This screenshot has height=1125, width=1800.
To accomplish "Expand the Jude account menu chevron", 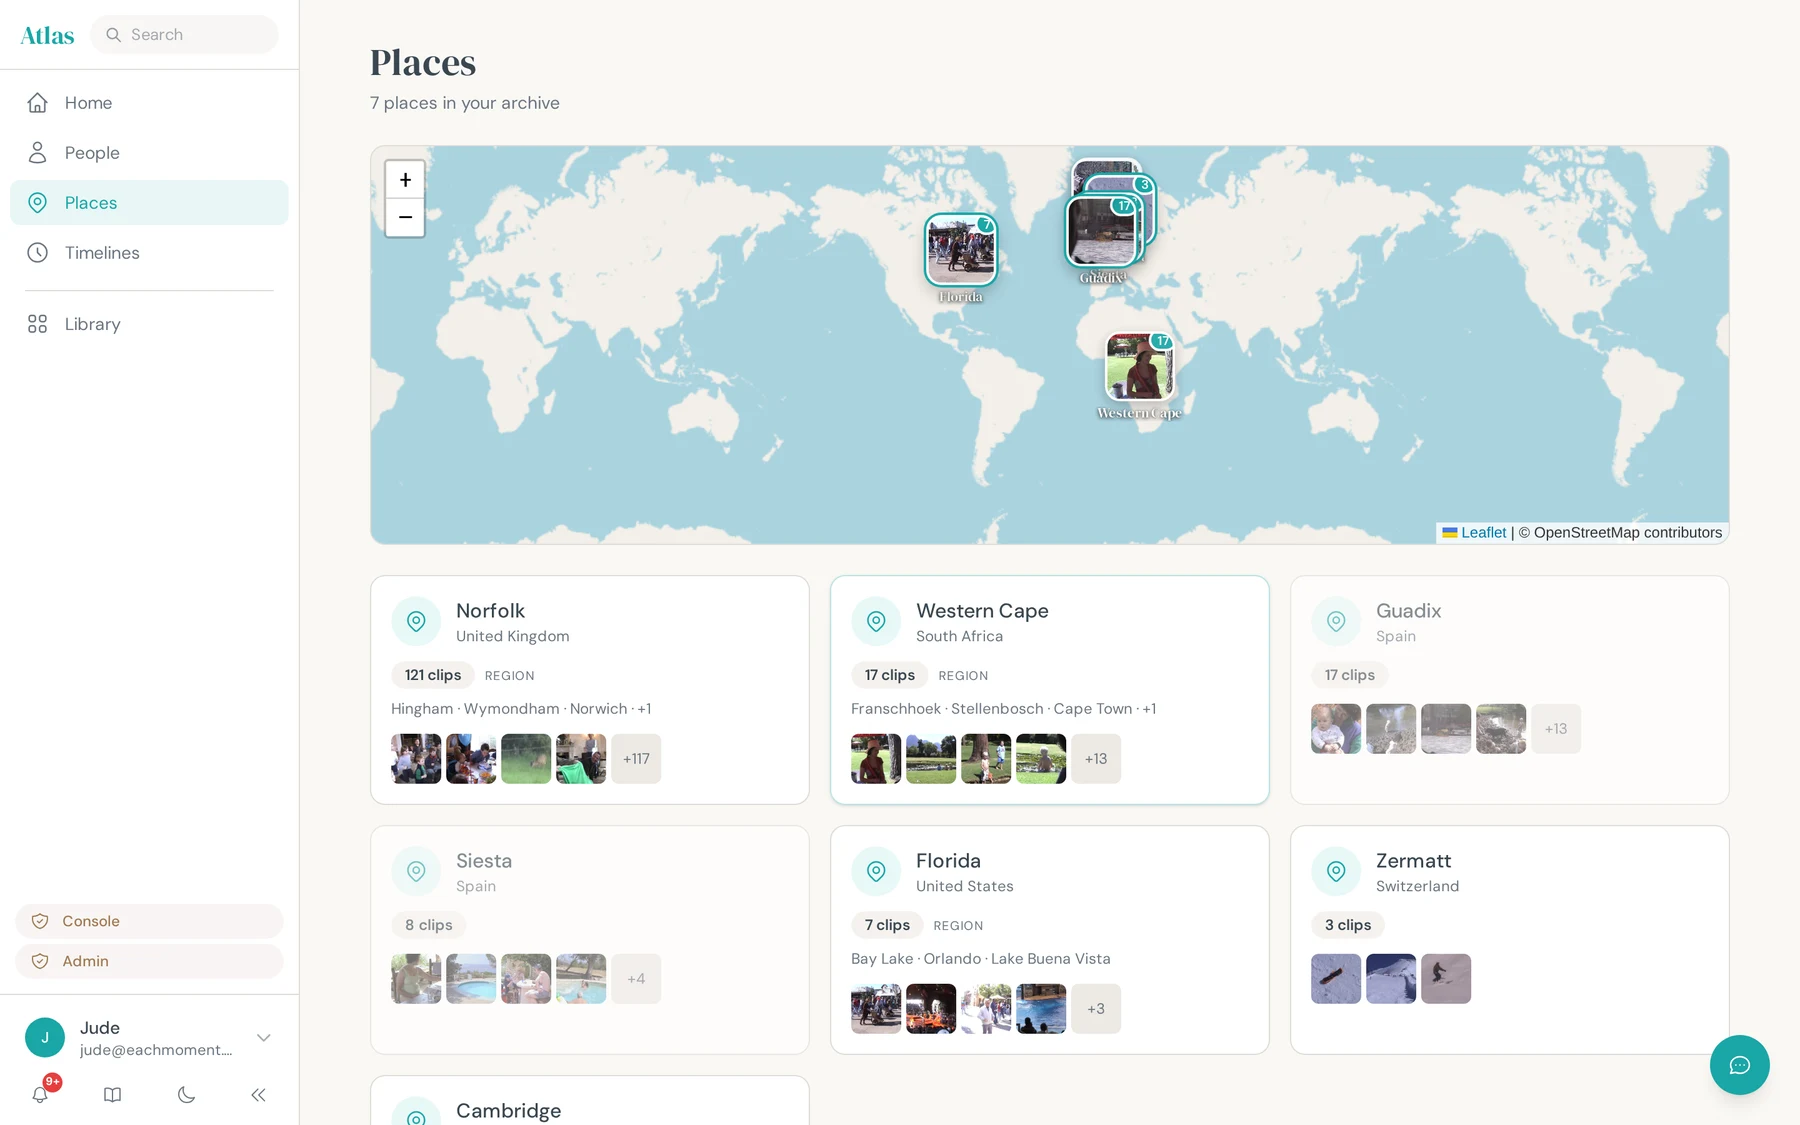I will (264, 1038).
